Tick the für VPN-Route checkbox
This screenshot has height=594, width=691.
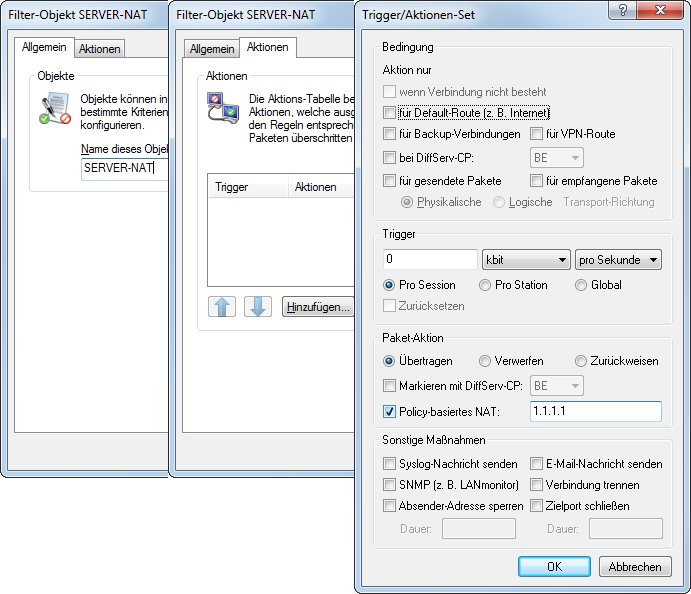tap(537, 134)
